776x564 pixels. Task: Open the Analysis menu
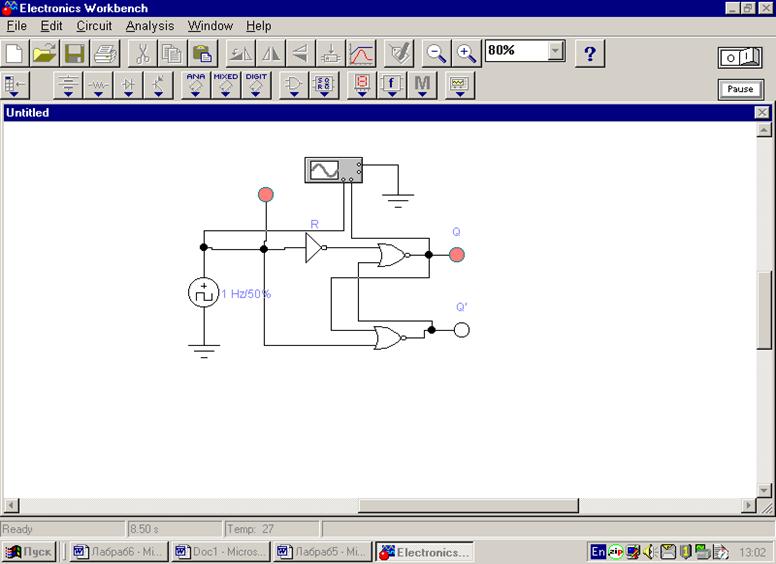[x=149, y=26]
